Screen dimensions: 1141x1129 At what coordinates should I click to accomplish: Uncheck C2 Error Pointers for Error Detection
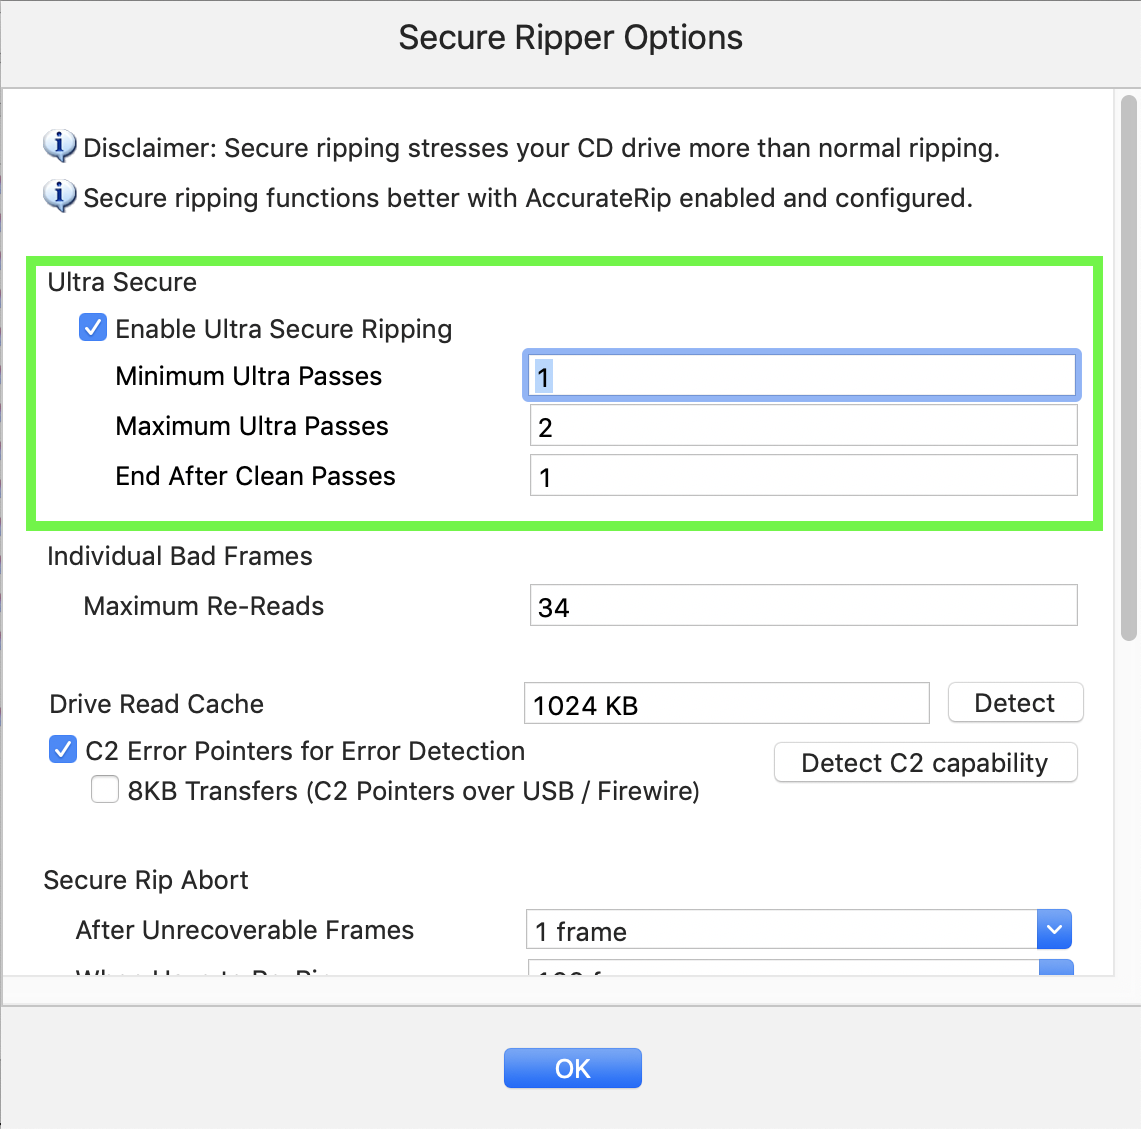[63, 749]
